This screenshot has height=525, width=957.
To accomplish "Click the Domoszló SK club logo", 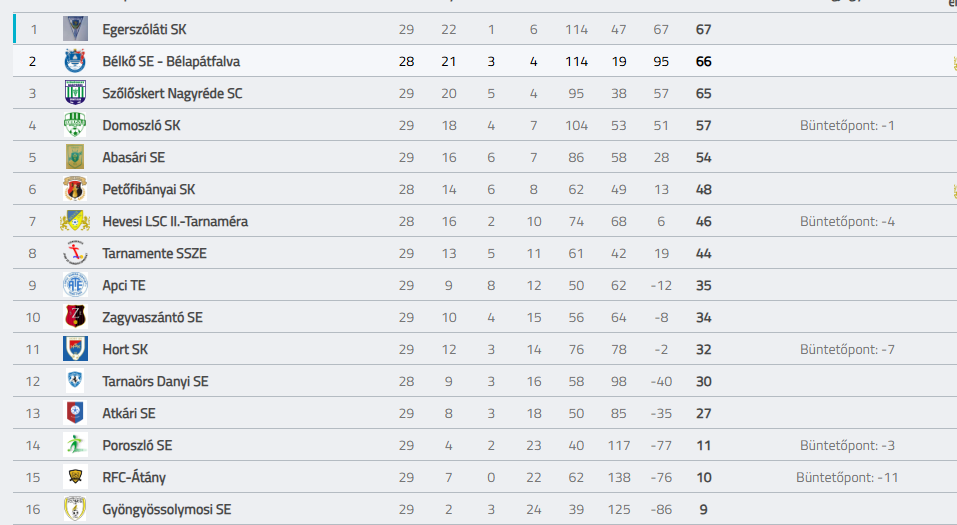I will [75, 125].
